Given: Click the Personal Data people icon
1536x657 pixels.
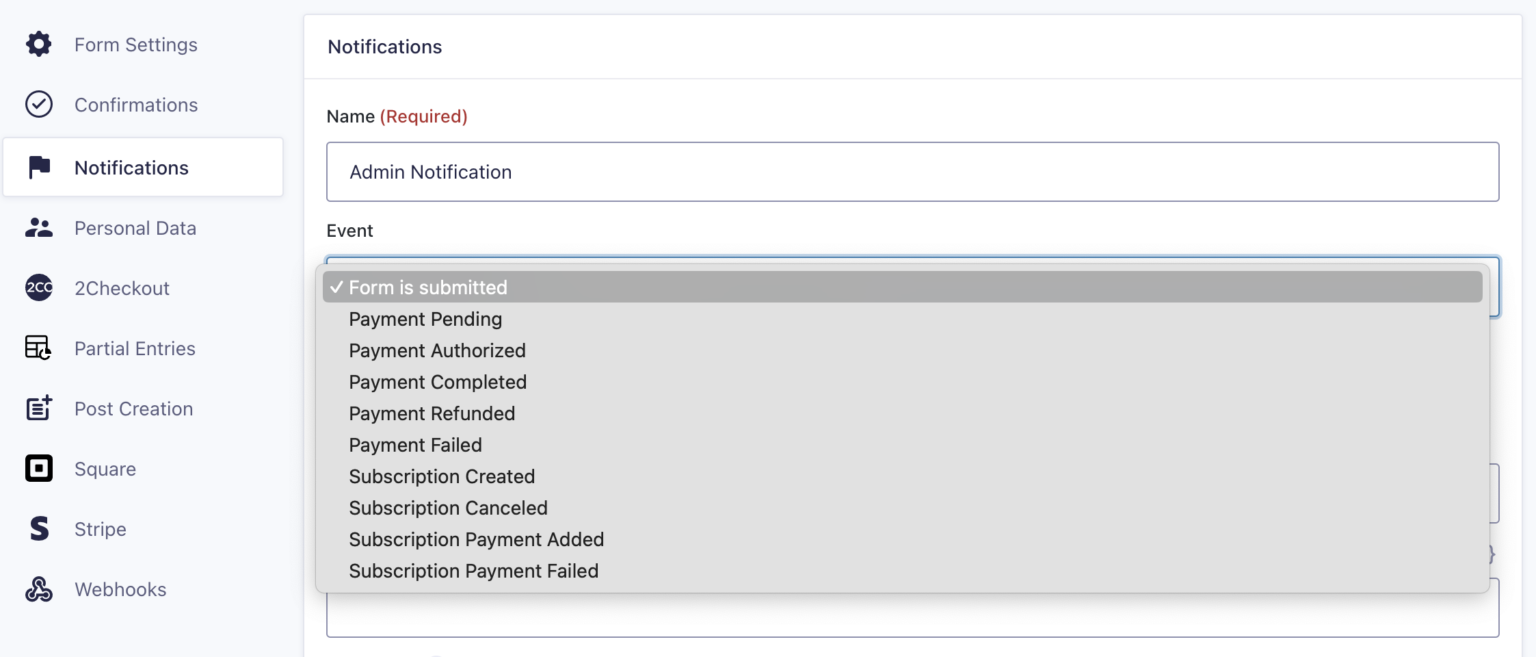Looking at the screenshot, I should [x=38, y=227].
